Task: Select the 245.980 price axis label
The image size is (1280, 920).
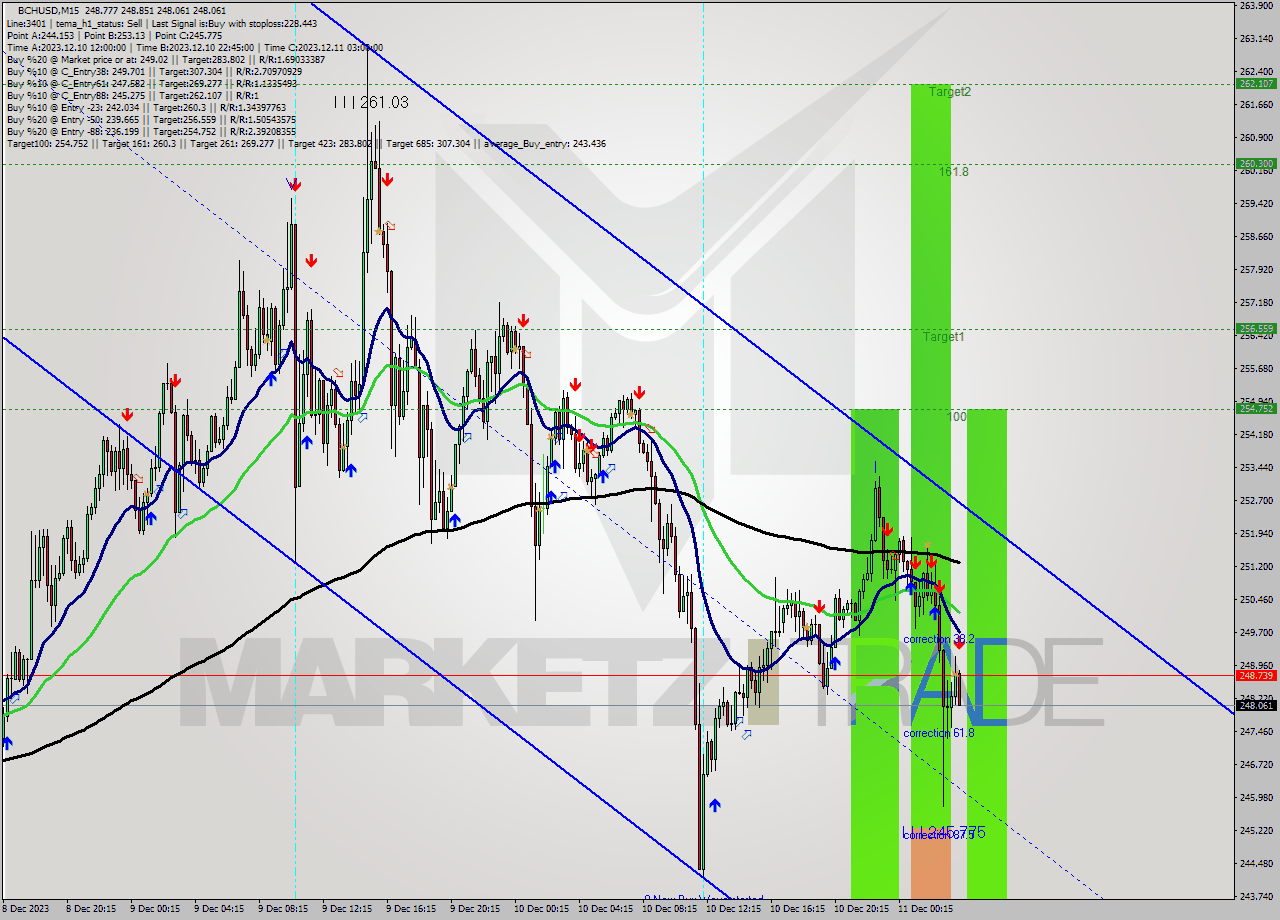Action: [1255, 797]
